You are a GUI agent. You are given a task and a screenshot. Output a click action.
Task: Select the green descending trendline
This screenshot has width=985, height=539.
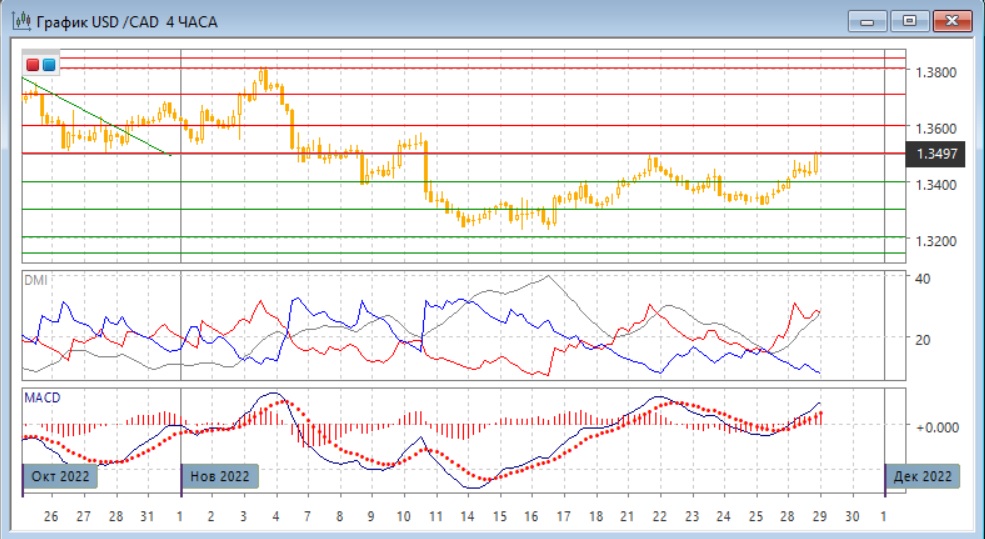95,115
